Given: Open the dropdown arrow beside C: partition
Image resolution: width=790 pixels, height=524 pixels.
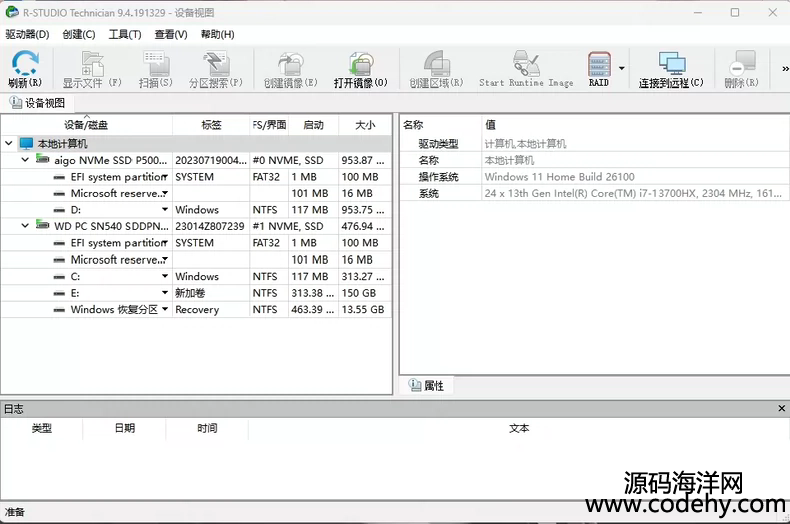Looking at the screenshot, I should [x=165, y=277].
